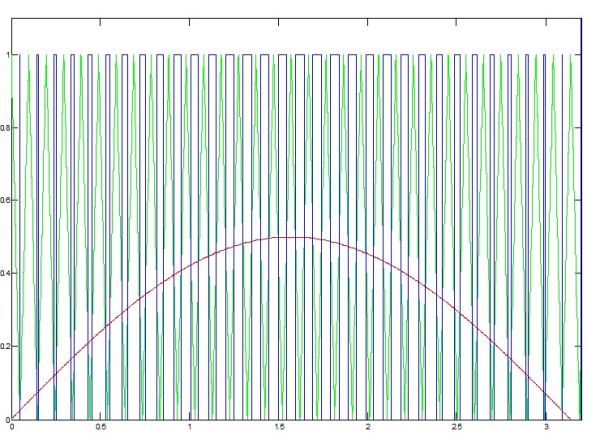Select the x-axis tick label 0.5
The image size is (600, 444).
click(101, 427)
